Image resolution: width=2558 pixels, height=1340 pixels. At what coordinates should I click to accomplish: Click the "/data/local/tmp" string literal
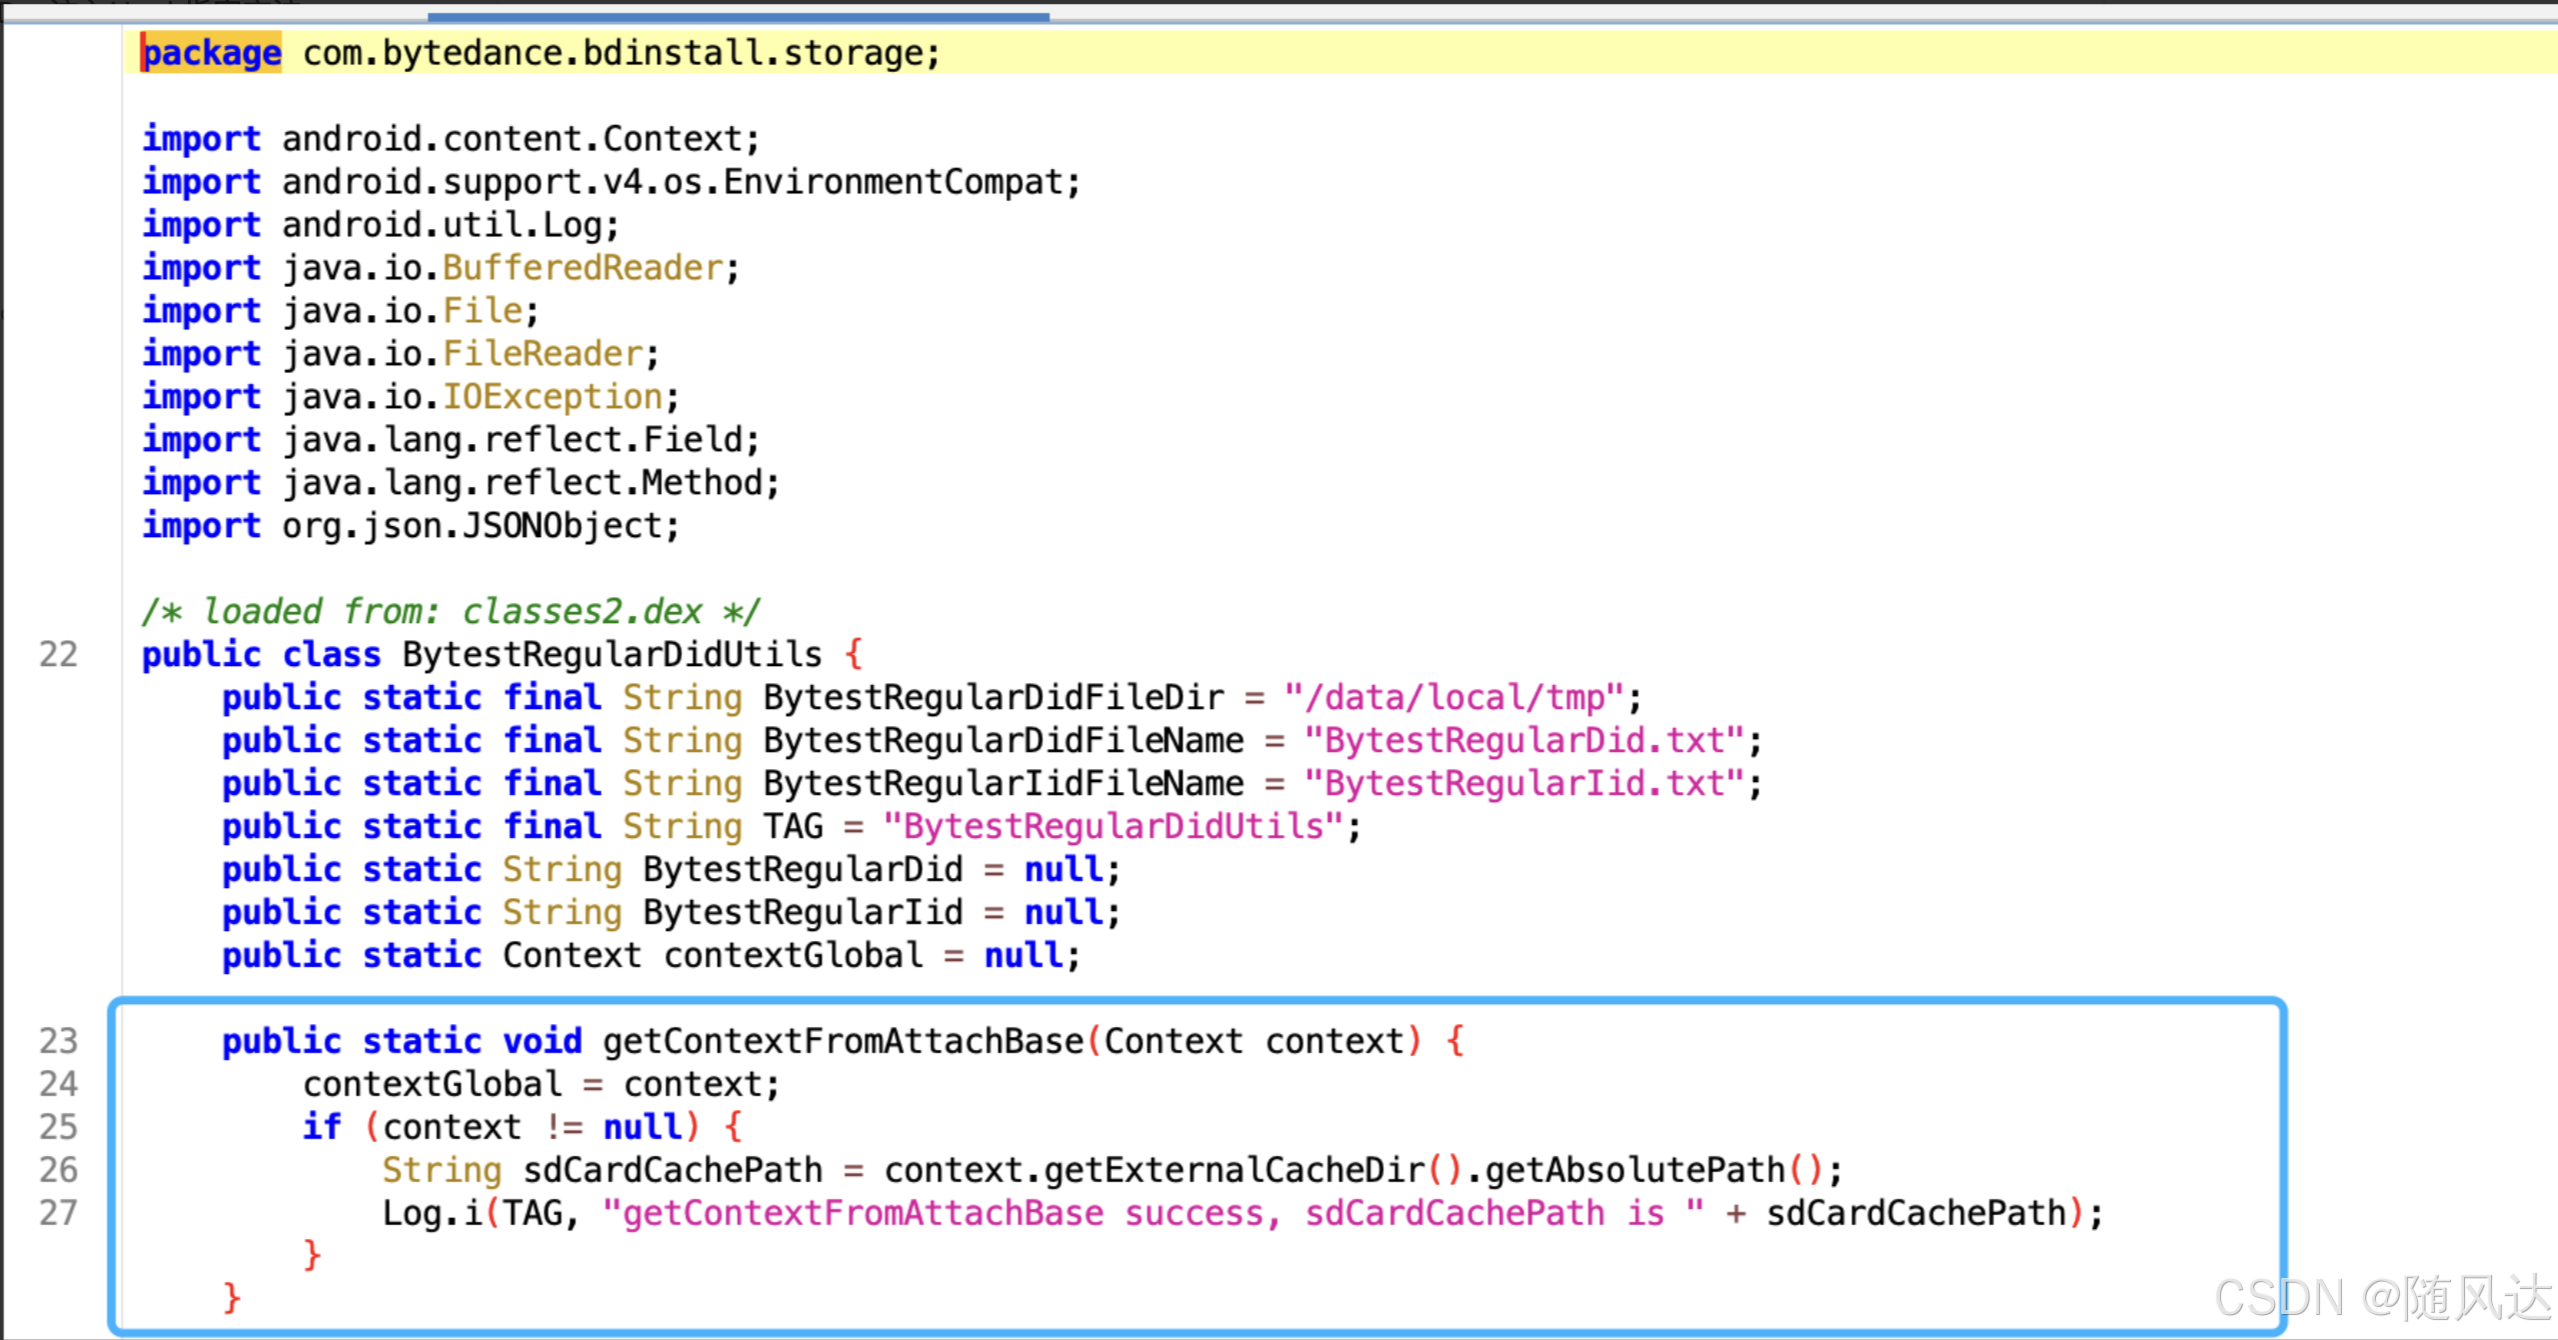coord(1453,698)
